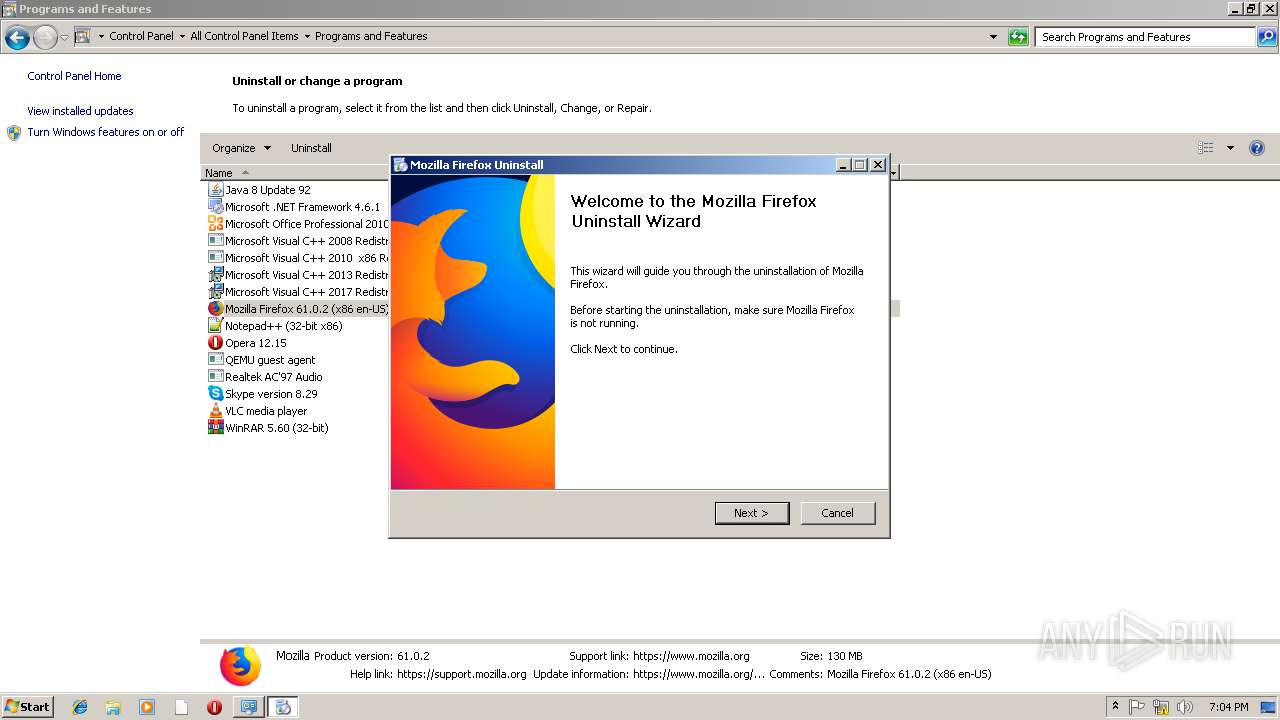Select Microsoft Visual C++ 2008 Redistributable entry

(306, 241)
